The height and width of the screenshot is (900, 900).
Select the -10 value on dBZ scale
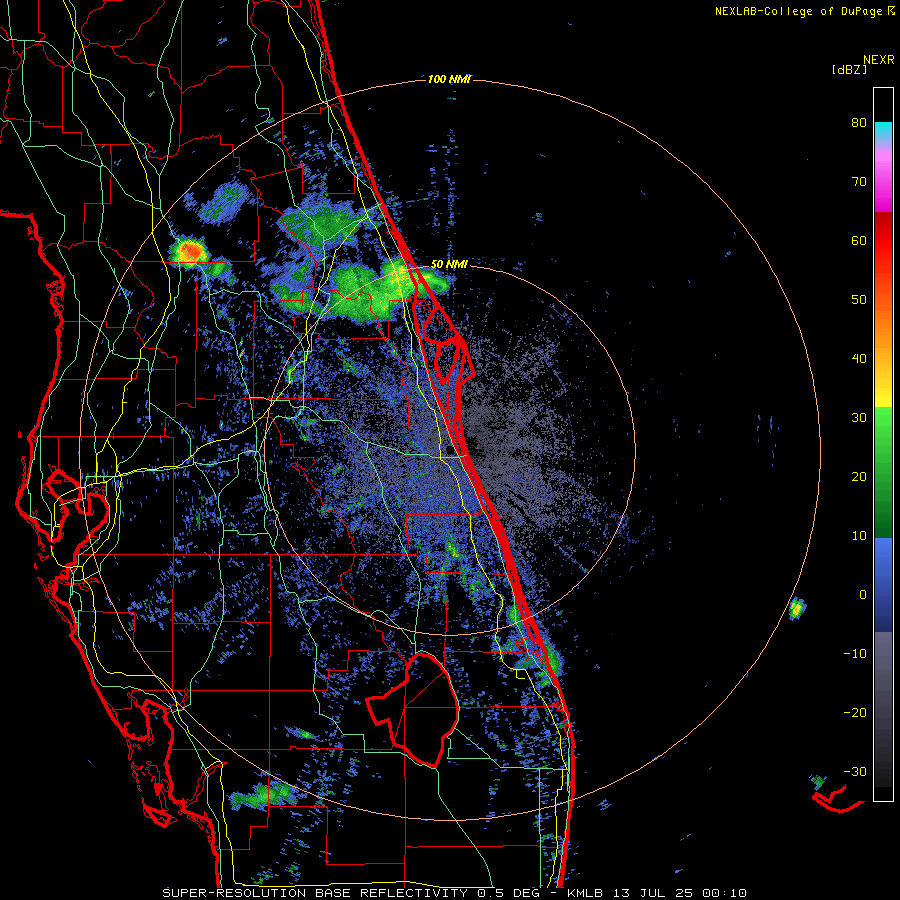tap(855, 654)
